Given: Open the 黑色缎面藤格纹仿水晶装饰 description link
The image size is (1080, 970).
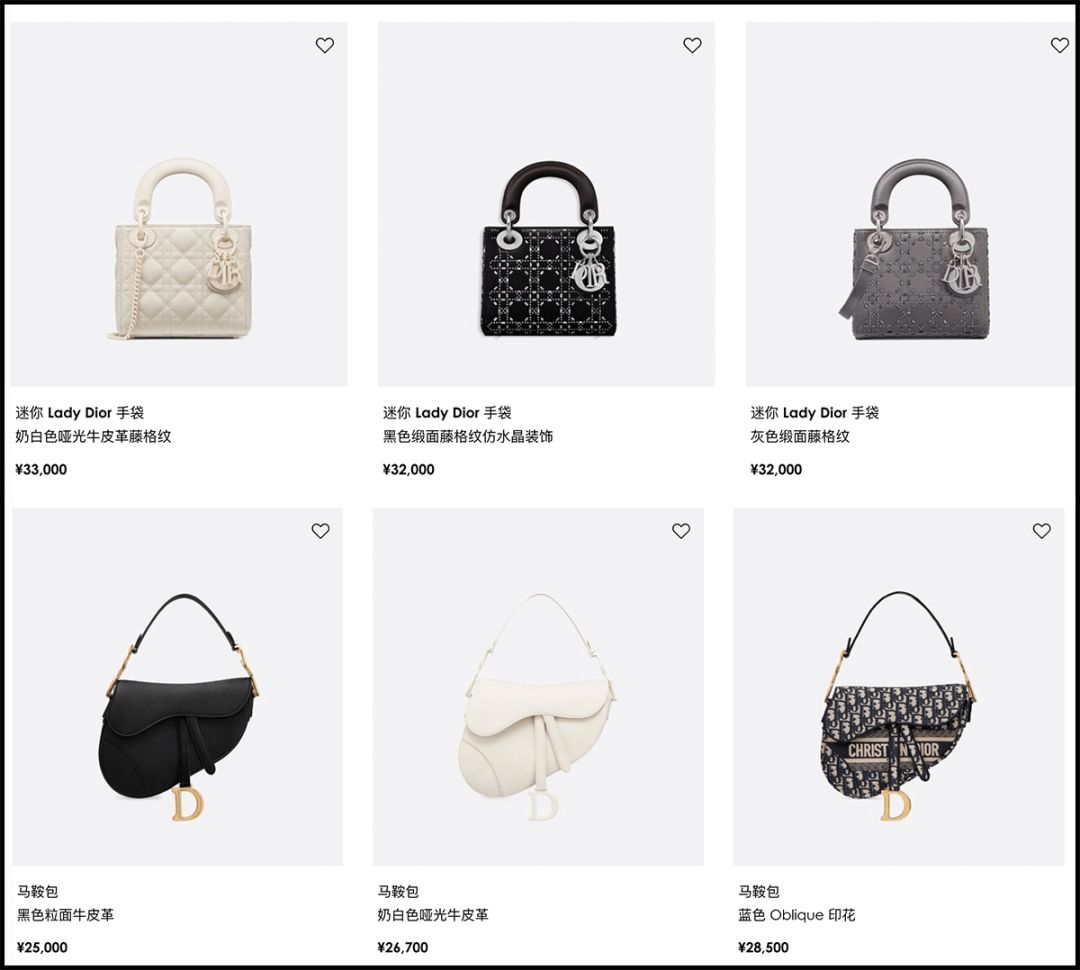Looking at the screenshot, I should coord(468,436).
